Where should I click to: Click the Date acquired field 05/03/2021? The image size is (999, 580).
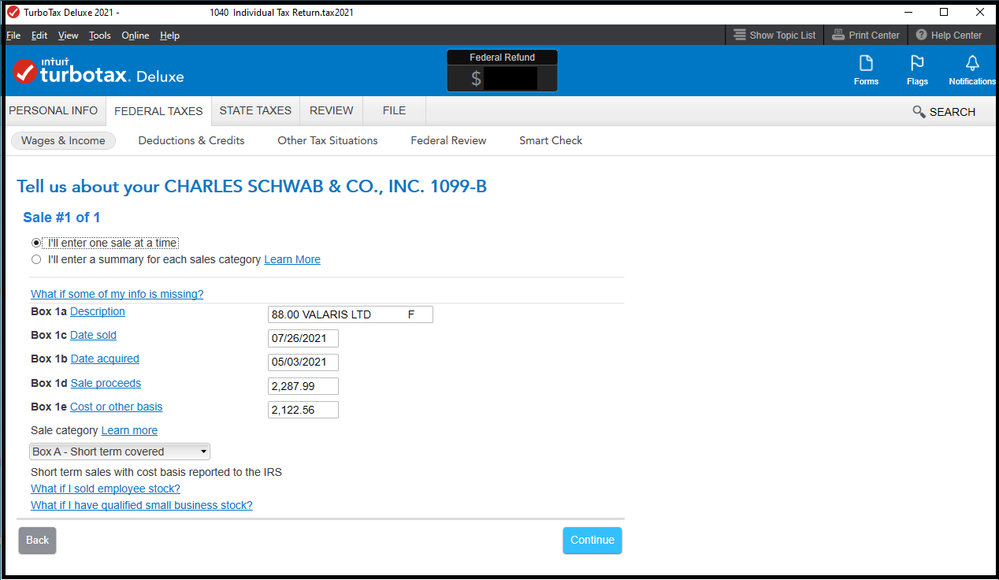pos(303,362)
